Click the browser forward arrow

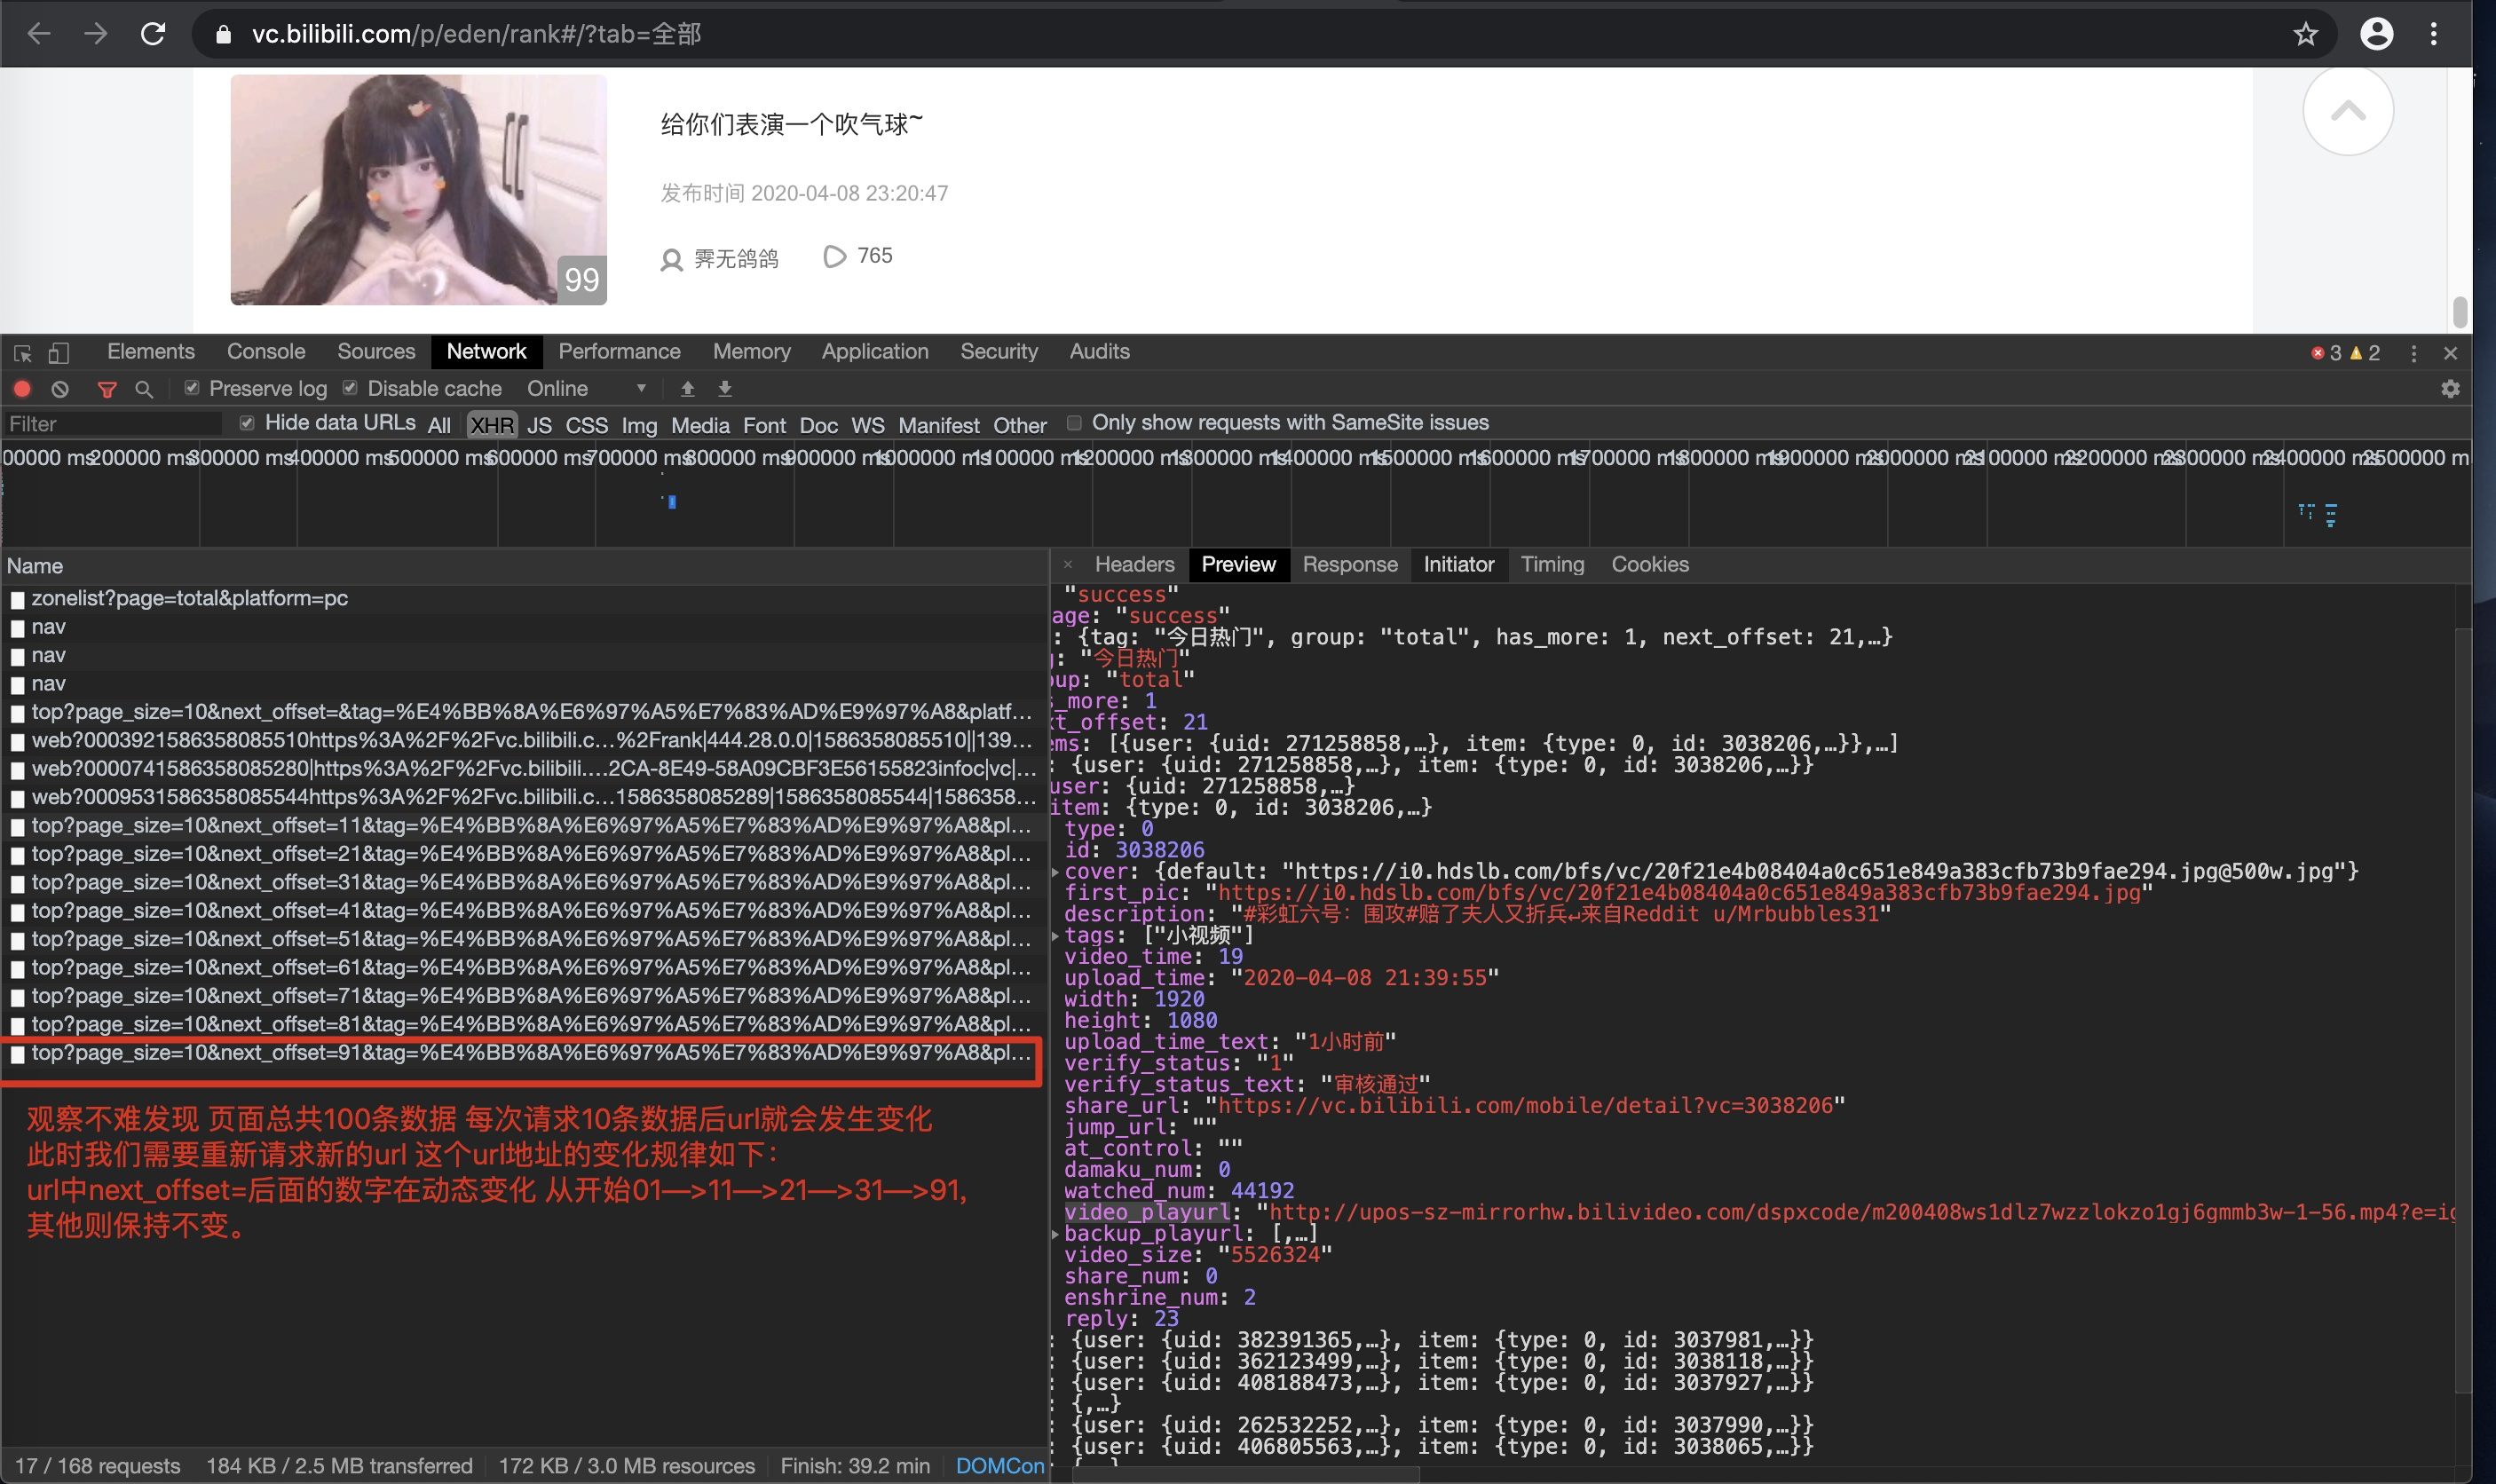click(96, 34)
